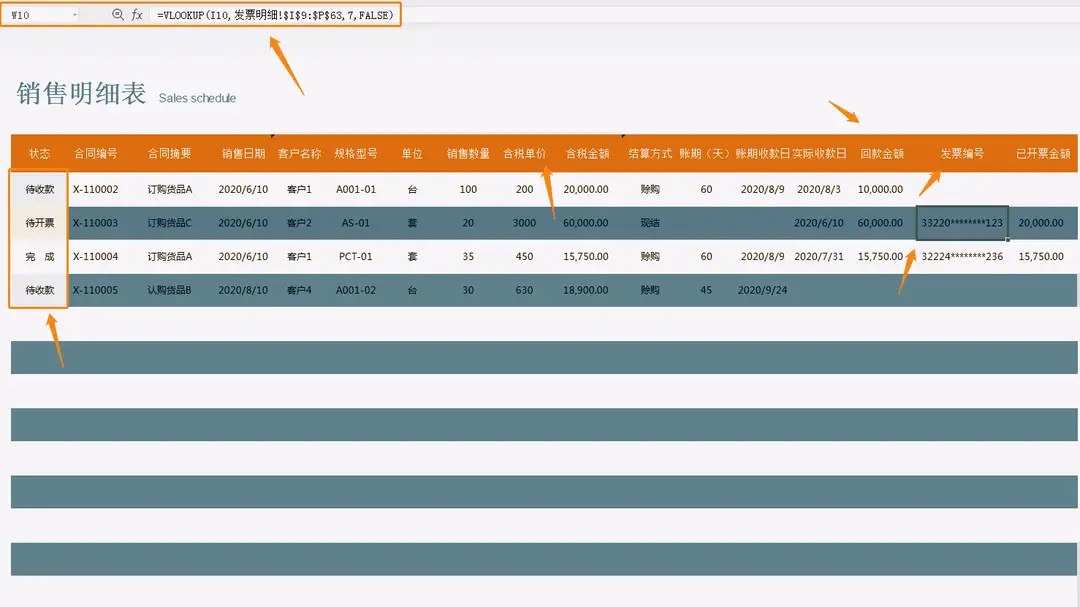
Task: Click the model cell A001-02
Action: pyautogui.click(x=356, y=290)
